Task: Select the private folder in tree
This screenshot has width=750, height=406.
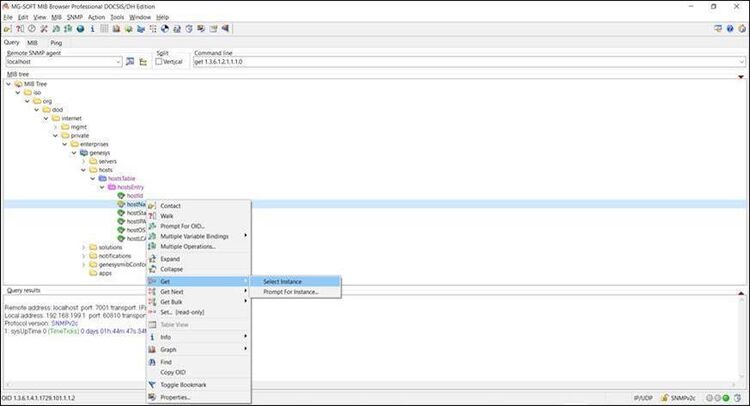Action: click(x=79, y=136)
